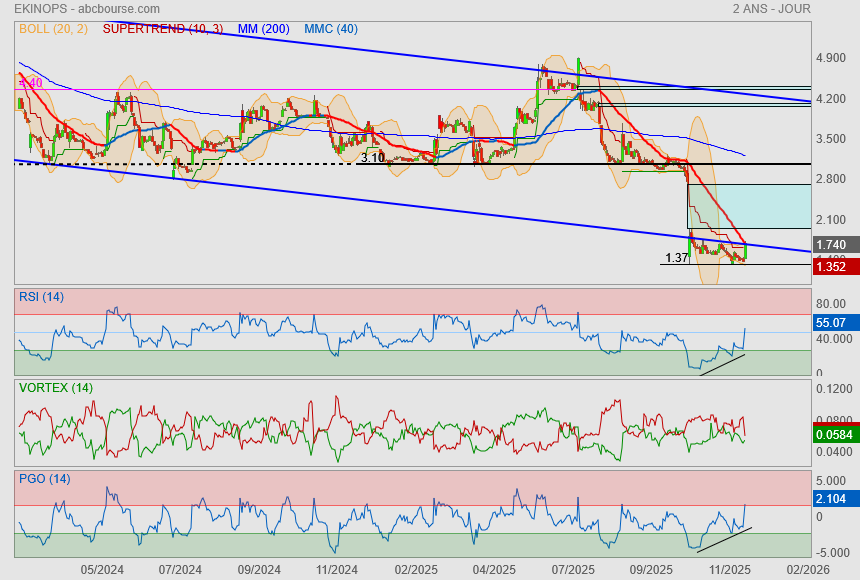
Task: Click the 05/2024 date axis label
Action: click(102, 569)
